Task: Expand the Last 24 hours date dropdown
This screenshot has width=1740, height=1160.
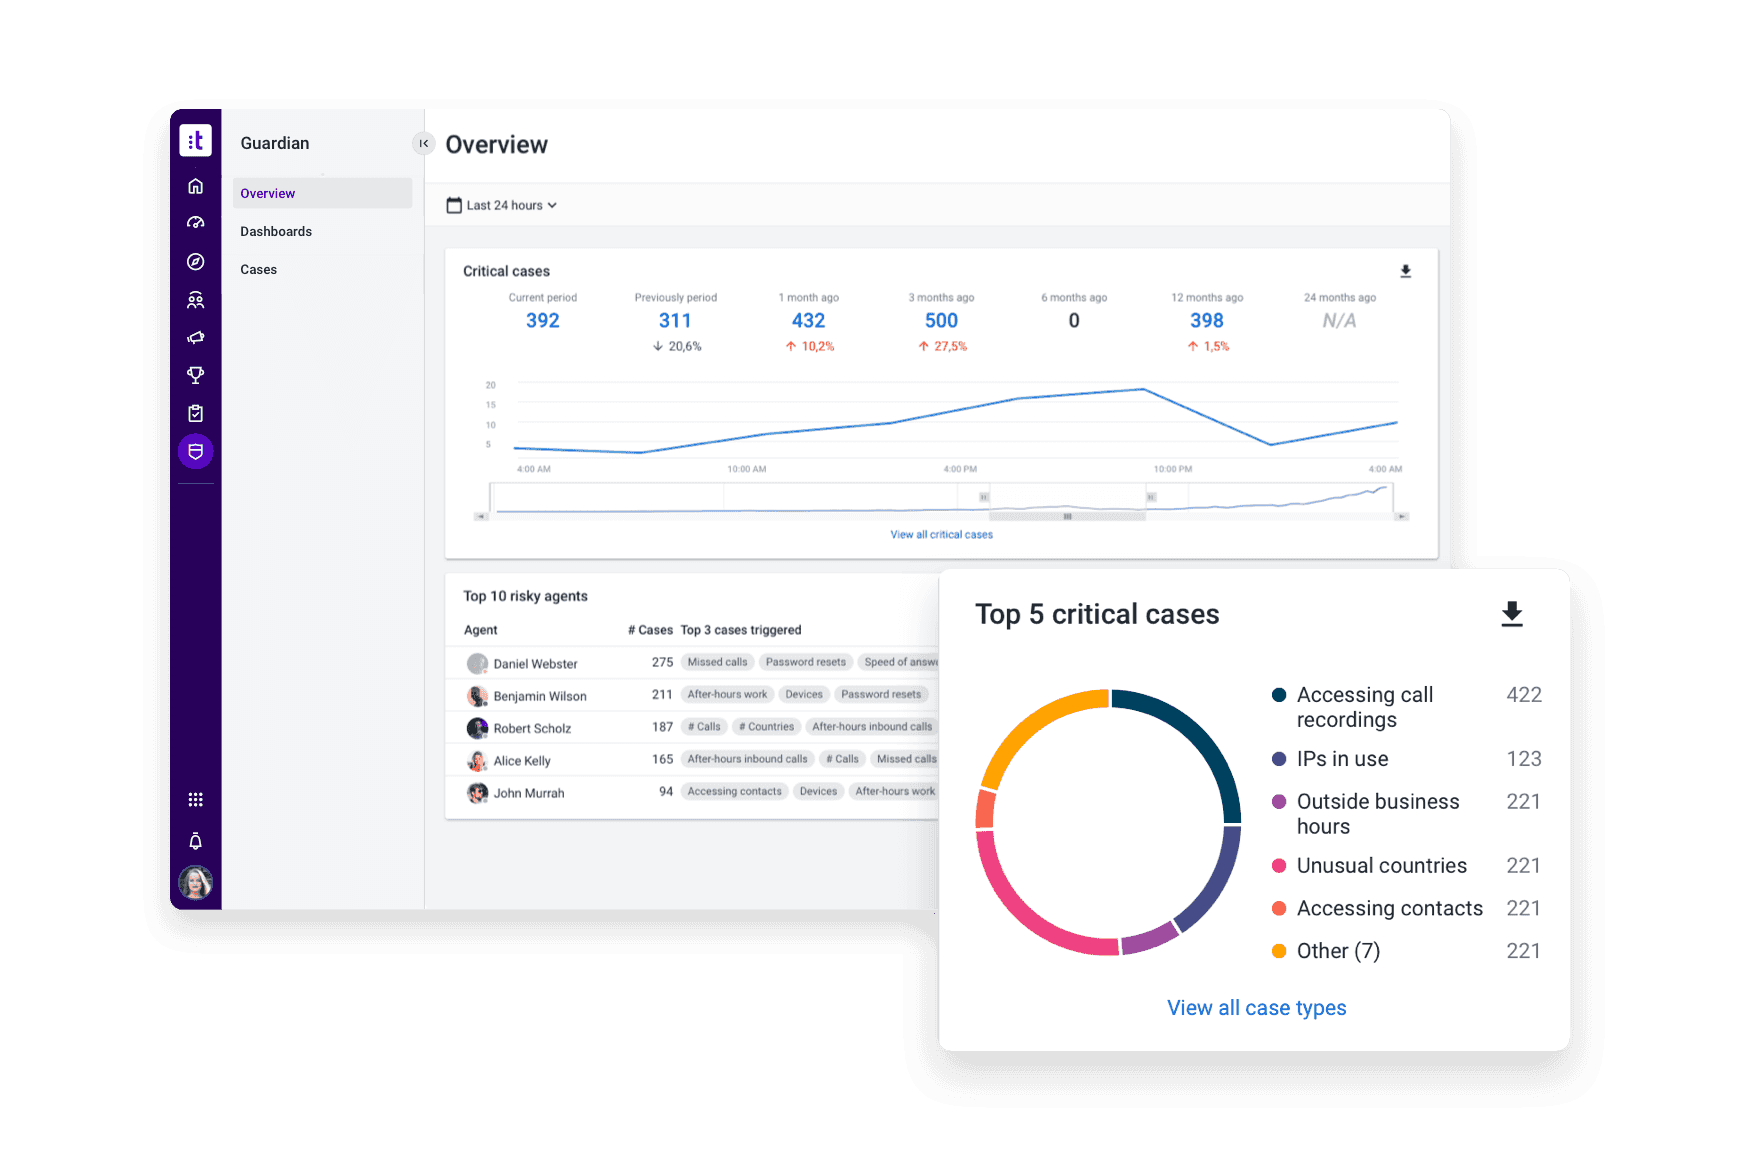Action: [x=502, y=206]
